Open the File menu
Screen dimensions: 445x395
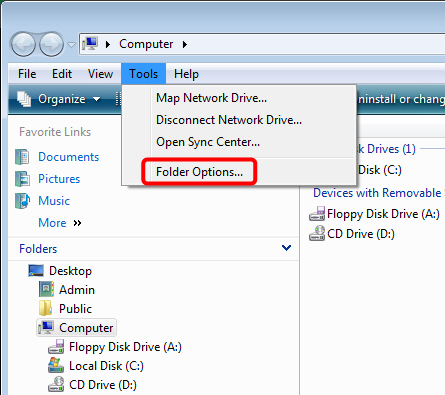click(x=27, y=74)
